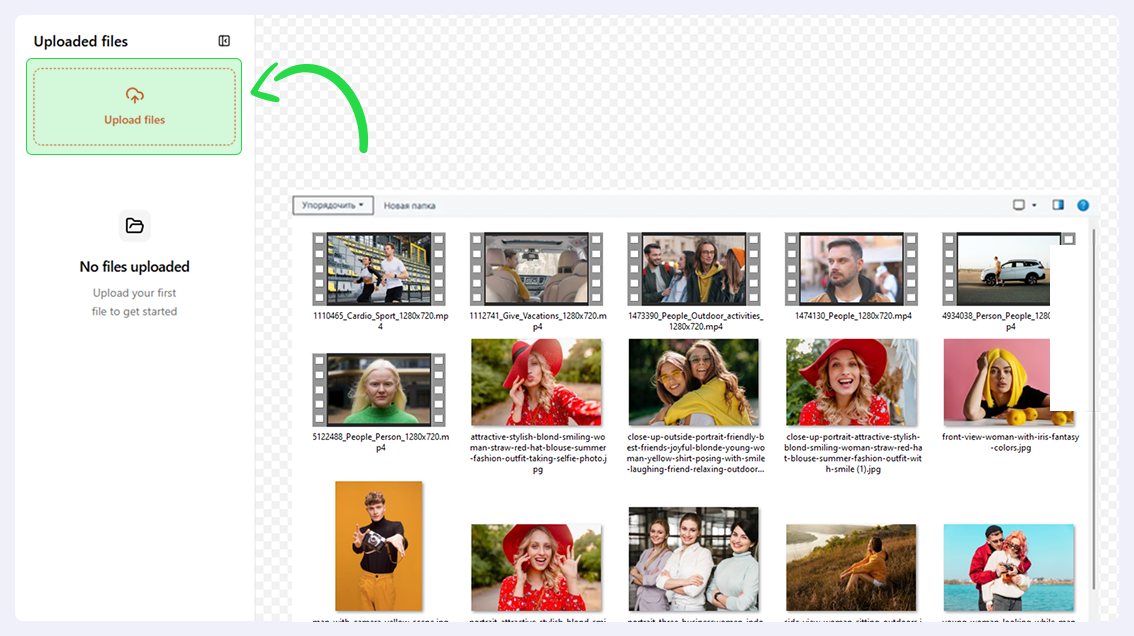Click the front-view-woman-with-iris-fantasy-colors.jpg file name
The width and height of the screenshot is (1134, 636).
click(1010, 442)
